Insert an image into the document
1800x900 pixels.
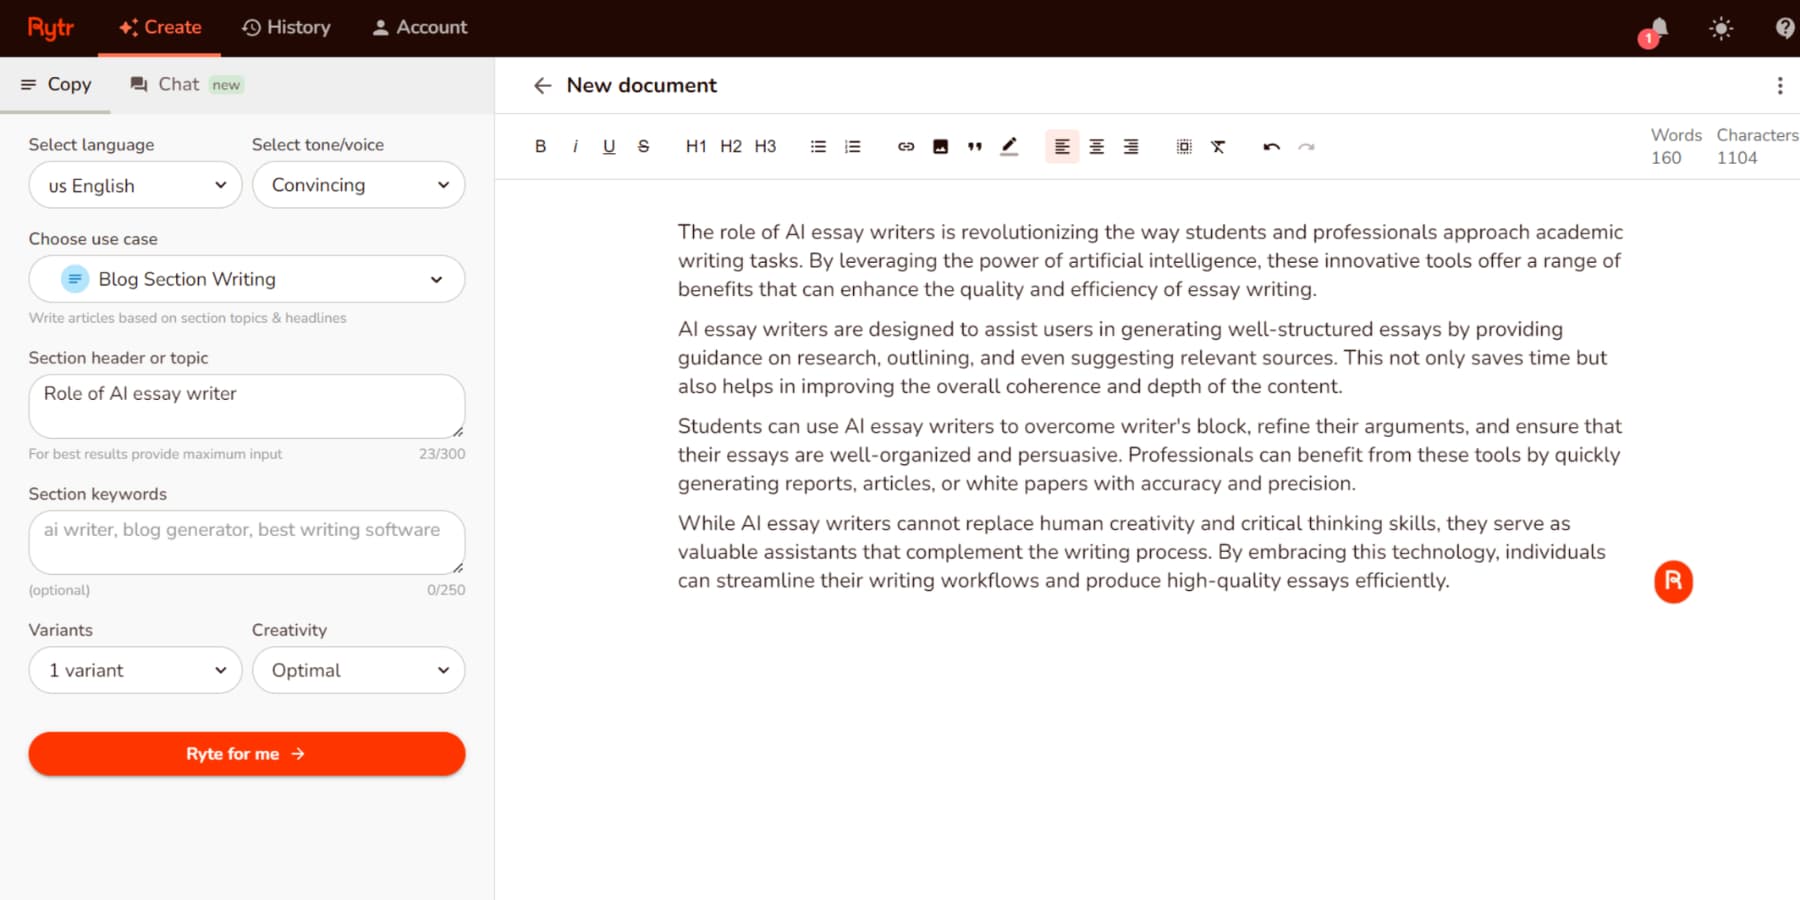tap(940, 146)
